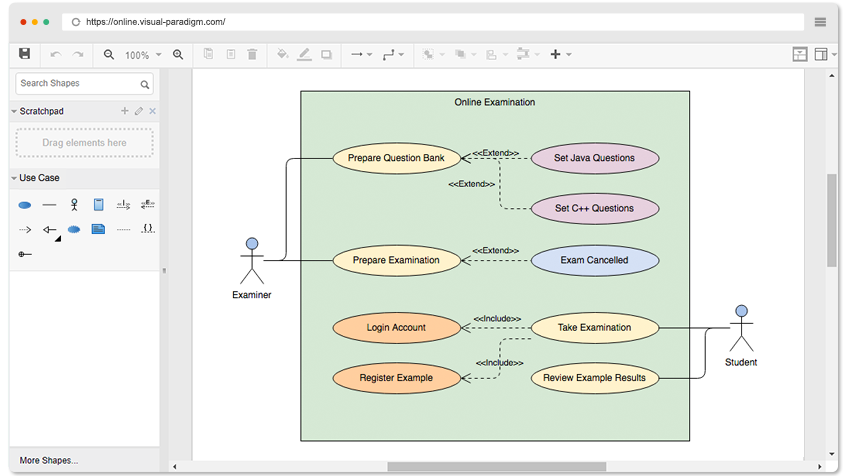This screenshot has height=476, width=848.
Task: Select the Set C++ Questions use case
Action: [595, 208]
